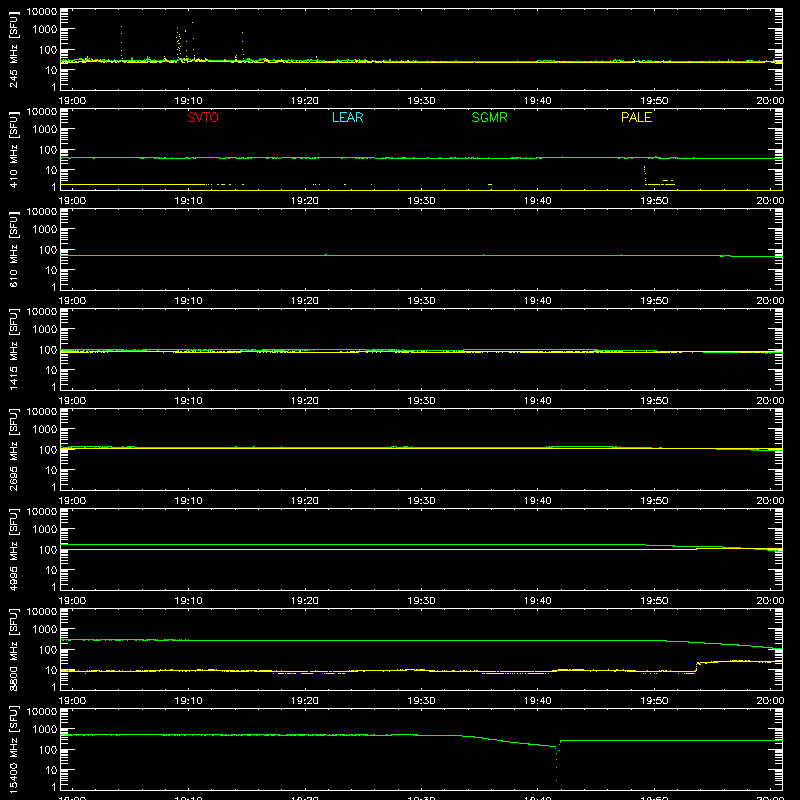Click the 19:50 tick under the 410 MHz panel
This screenshot has height=800, width=800.
[x=654, y=201]
